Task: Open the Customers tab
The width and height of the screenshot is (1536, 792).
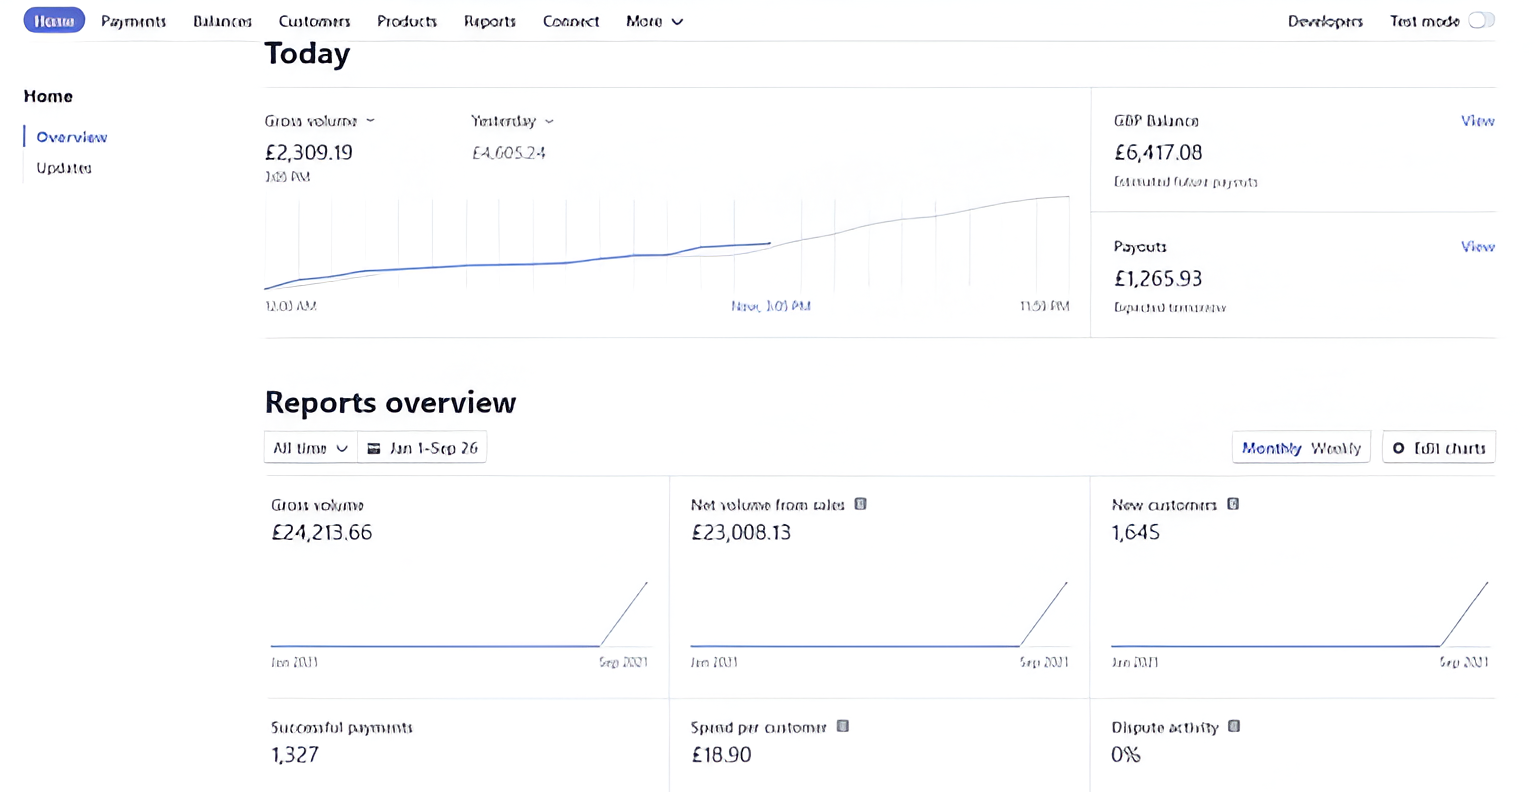Action: coord(314,21)
